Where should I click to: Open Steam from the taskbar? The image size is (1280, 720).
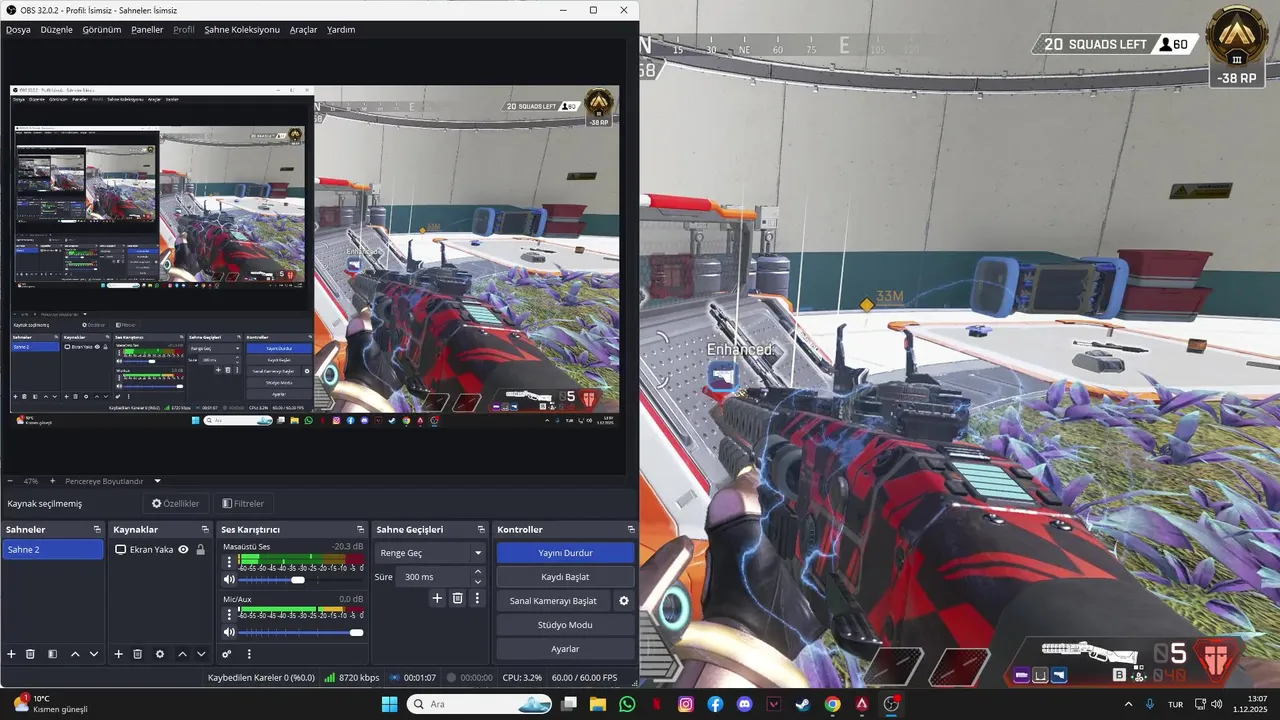[x=803, y=704]
